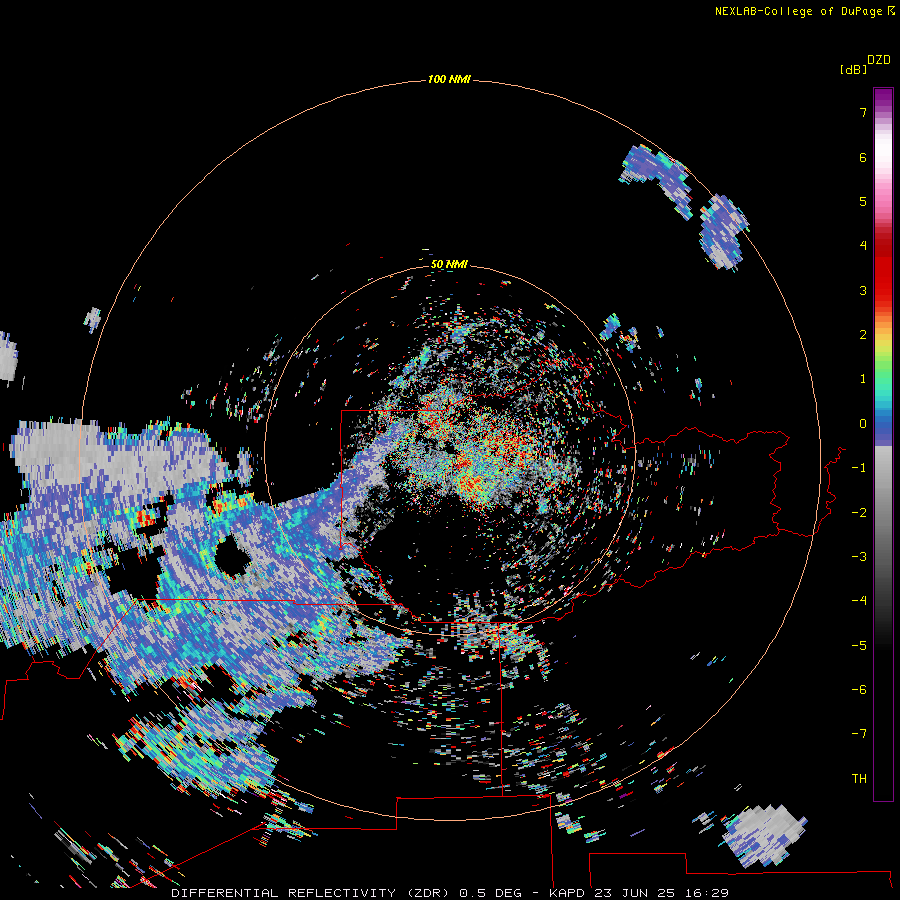This screenshot has width=900, height=900.
Task: Click the -6 value on the color scale
Action: point(859,690)
